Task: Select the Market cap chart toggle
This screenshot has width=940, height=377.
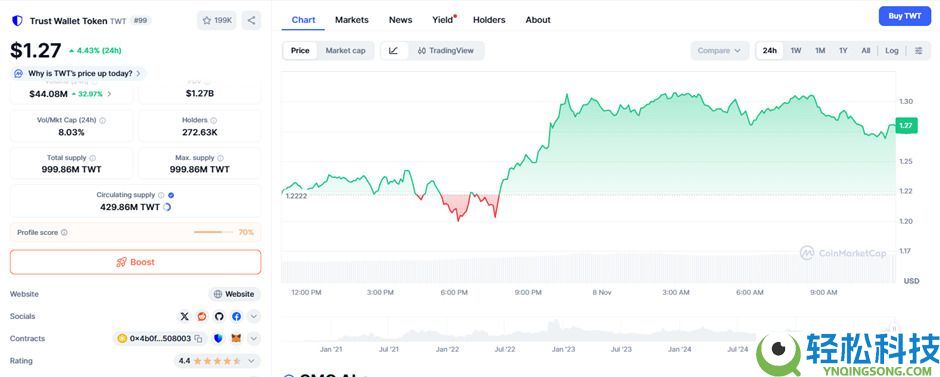Action: (x=345, y=51)
